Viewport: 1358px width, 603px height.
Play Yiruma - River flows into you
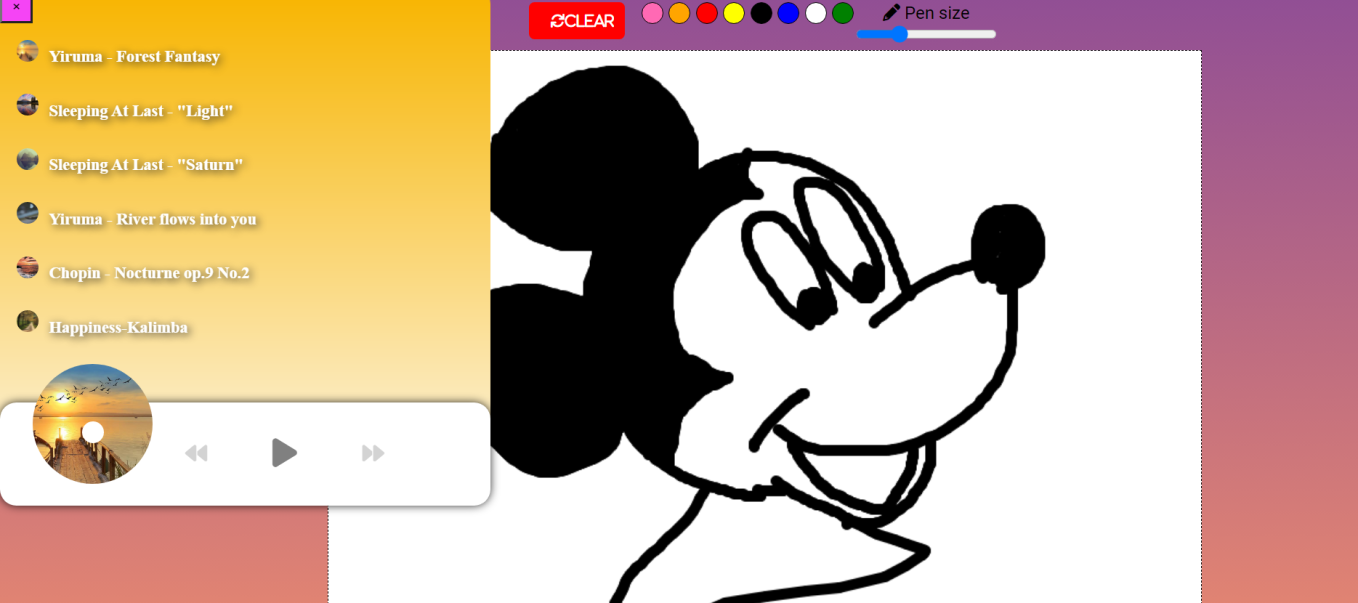(152, 218)
